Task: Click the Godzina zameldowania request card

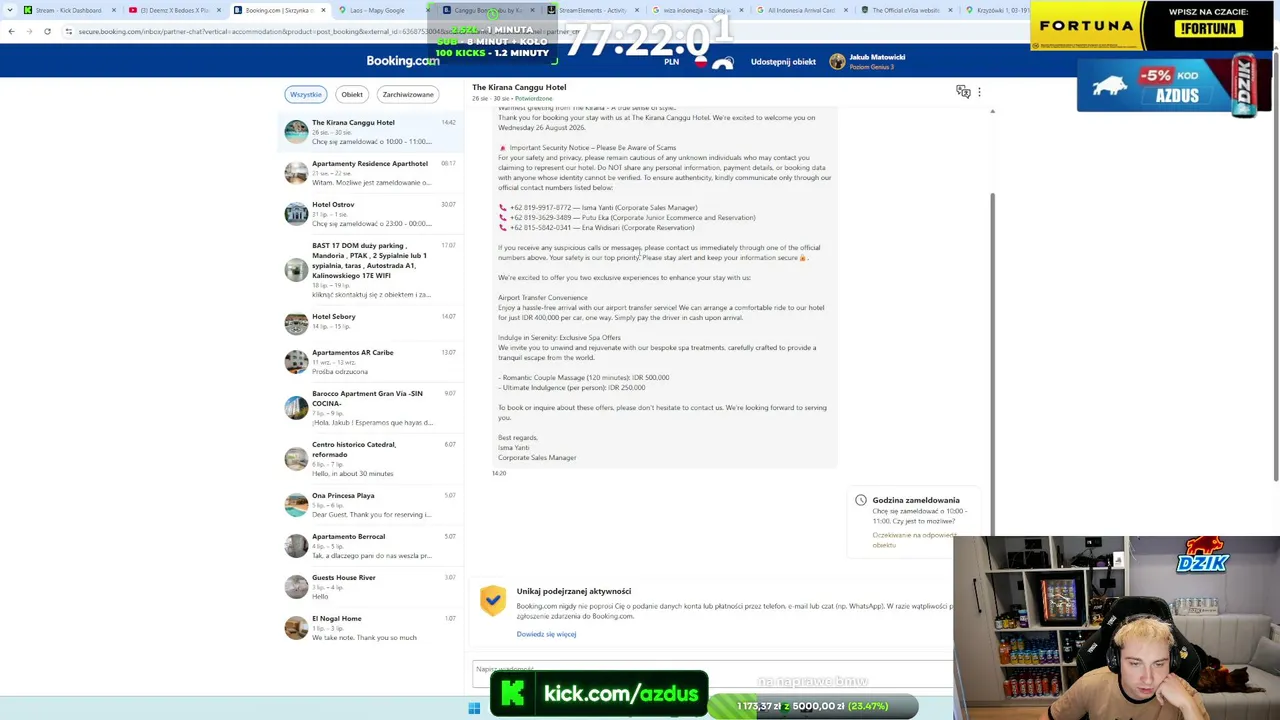Action: tap(915, 523)
